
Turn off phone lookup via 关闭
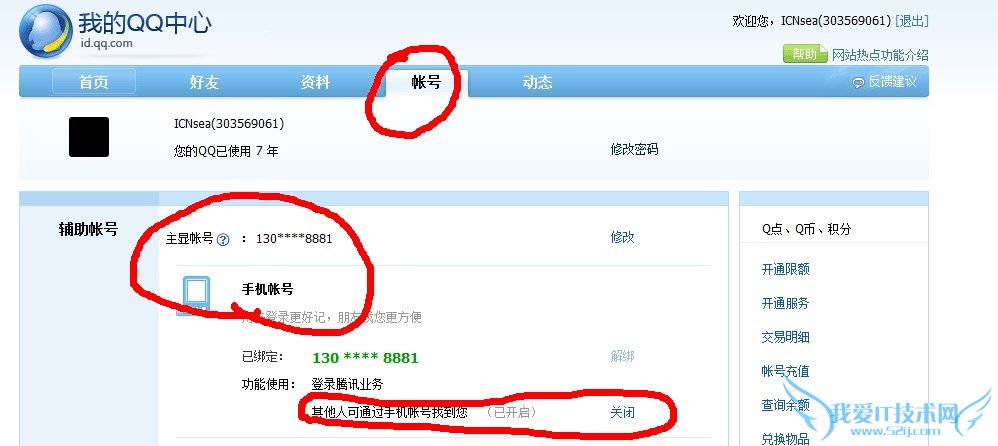(x=622, y=412)
